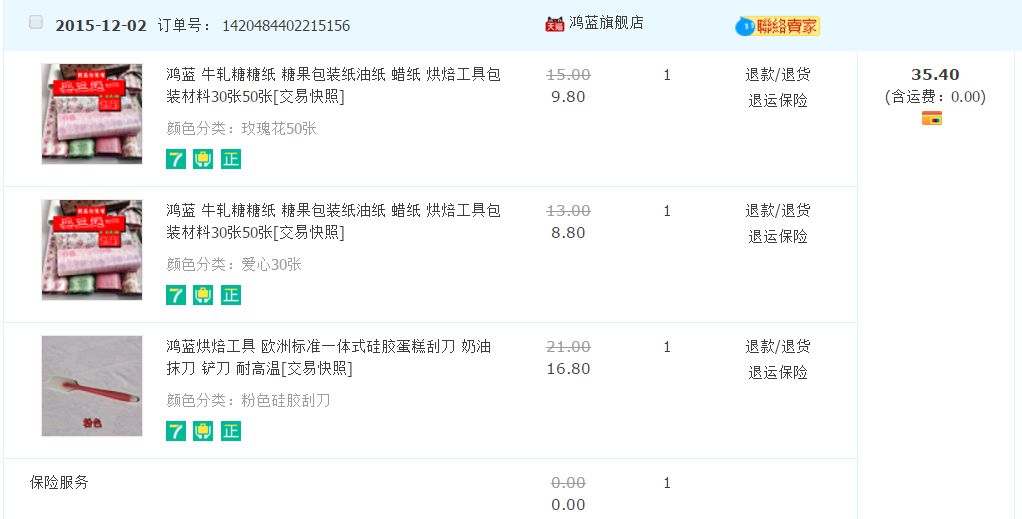Open the 爱心30张 product thumbnail

(x=91, y=250)
